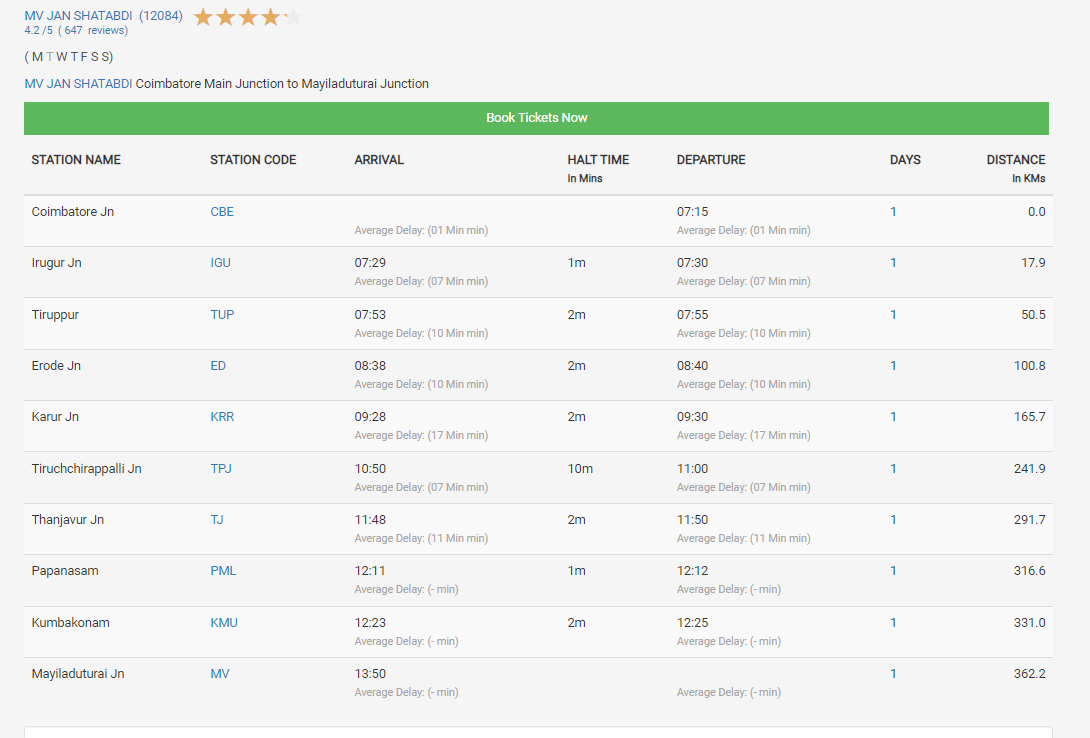Viewport: 1090px width, 738px height.
Task: Click the 07:29 arrival time at Irugur
Action: (370, 263)
